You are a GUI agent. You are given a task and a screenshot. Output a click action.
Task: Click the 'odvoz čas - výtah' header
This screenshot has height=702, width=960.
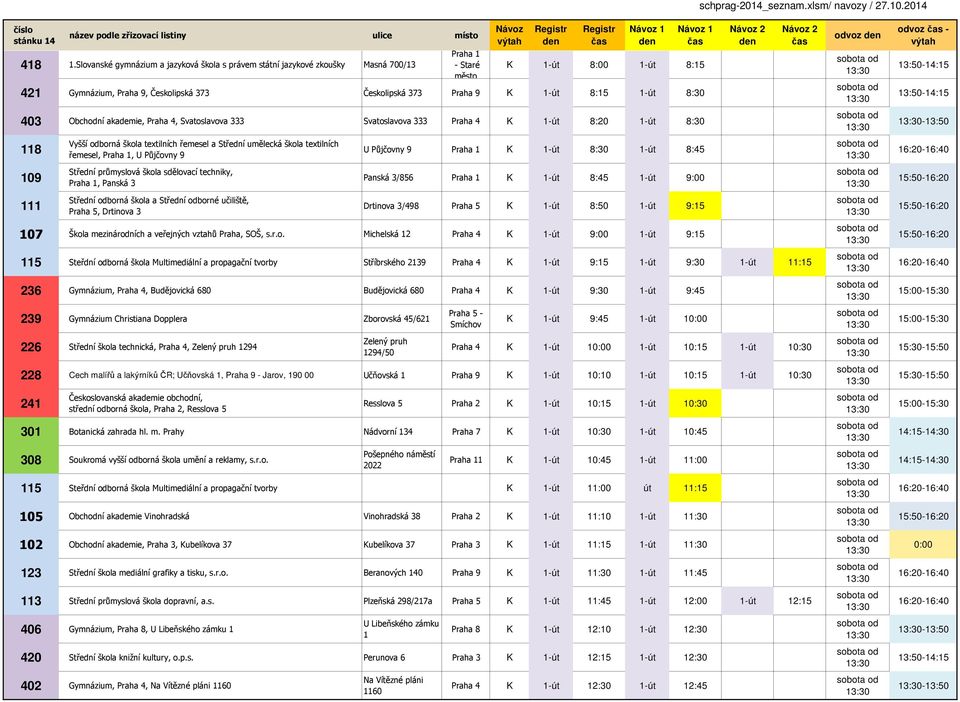coord(923,35)
